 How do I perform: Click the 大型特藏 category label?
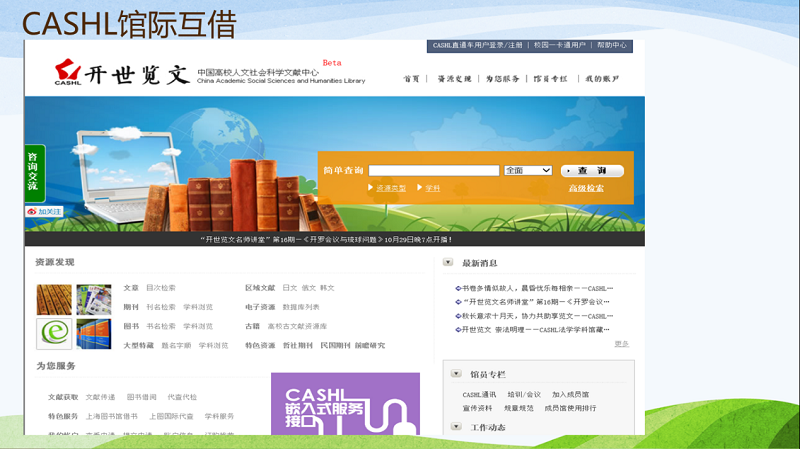point(138,345)
